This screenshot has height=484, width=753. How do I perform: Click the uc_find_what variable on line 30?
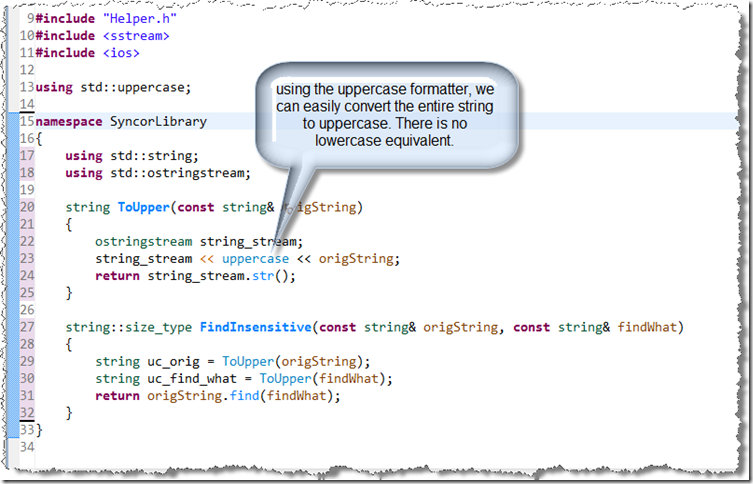click(192, 379)
